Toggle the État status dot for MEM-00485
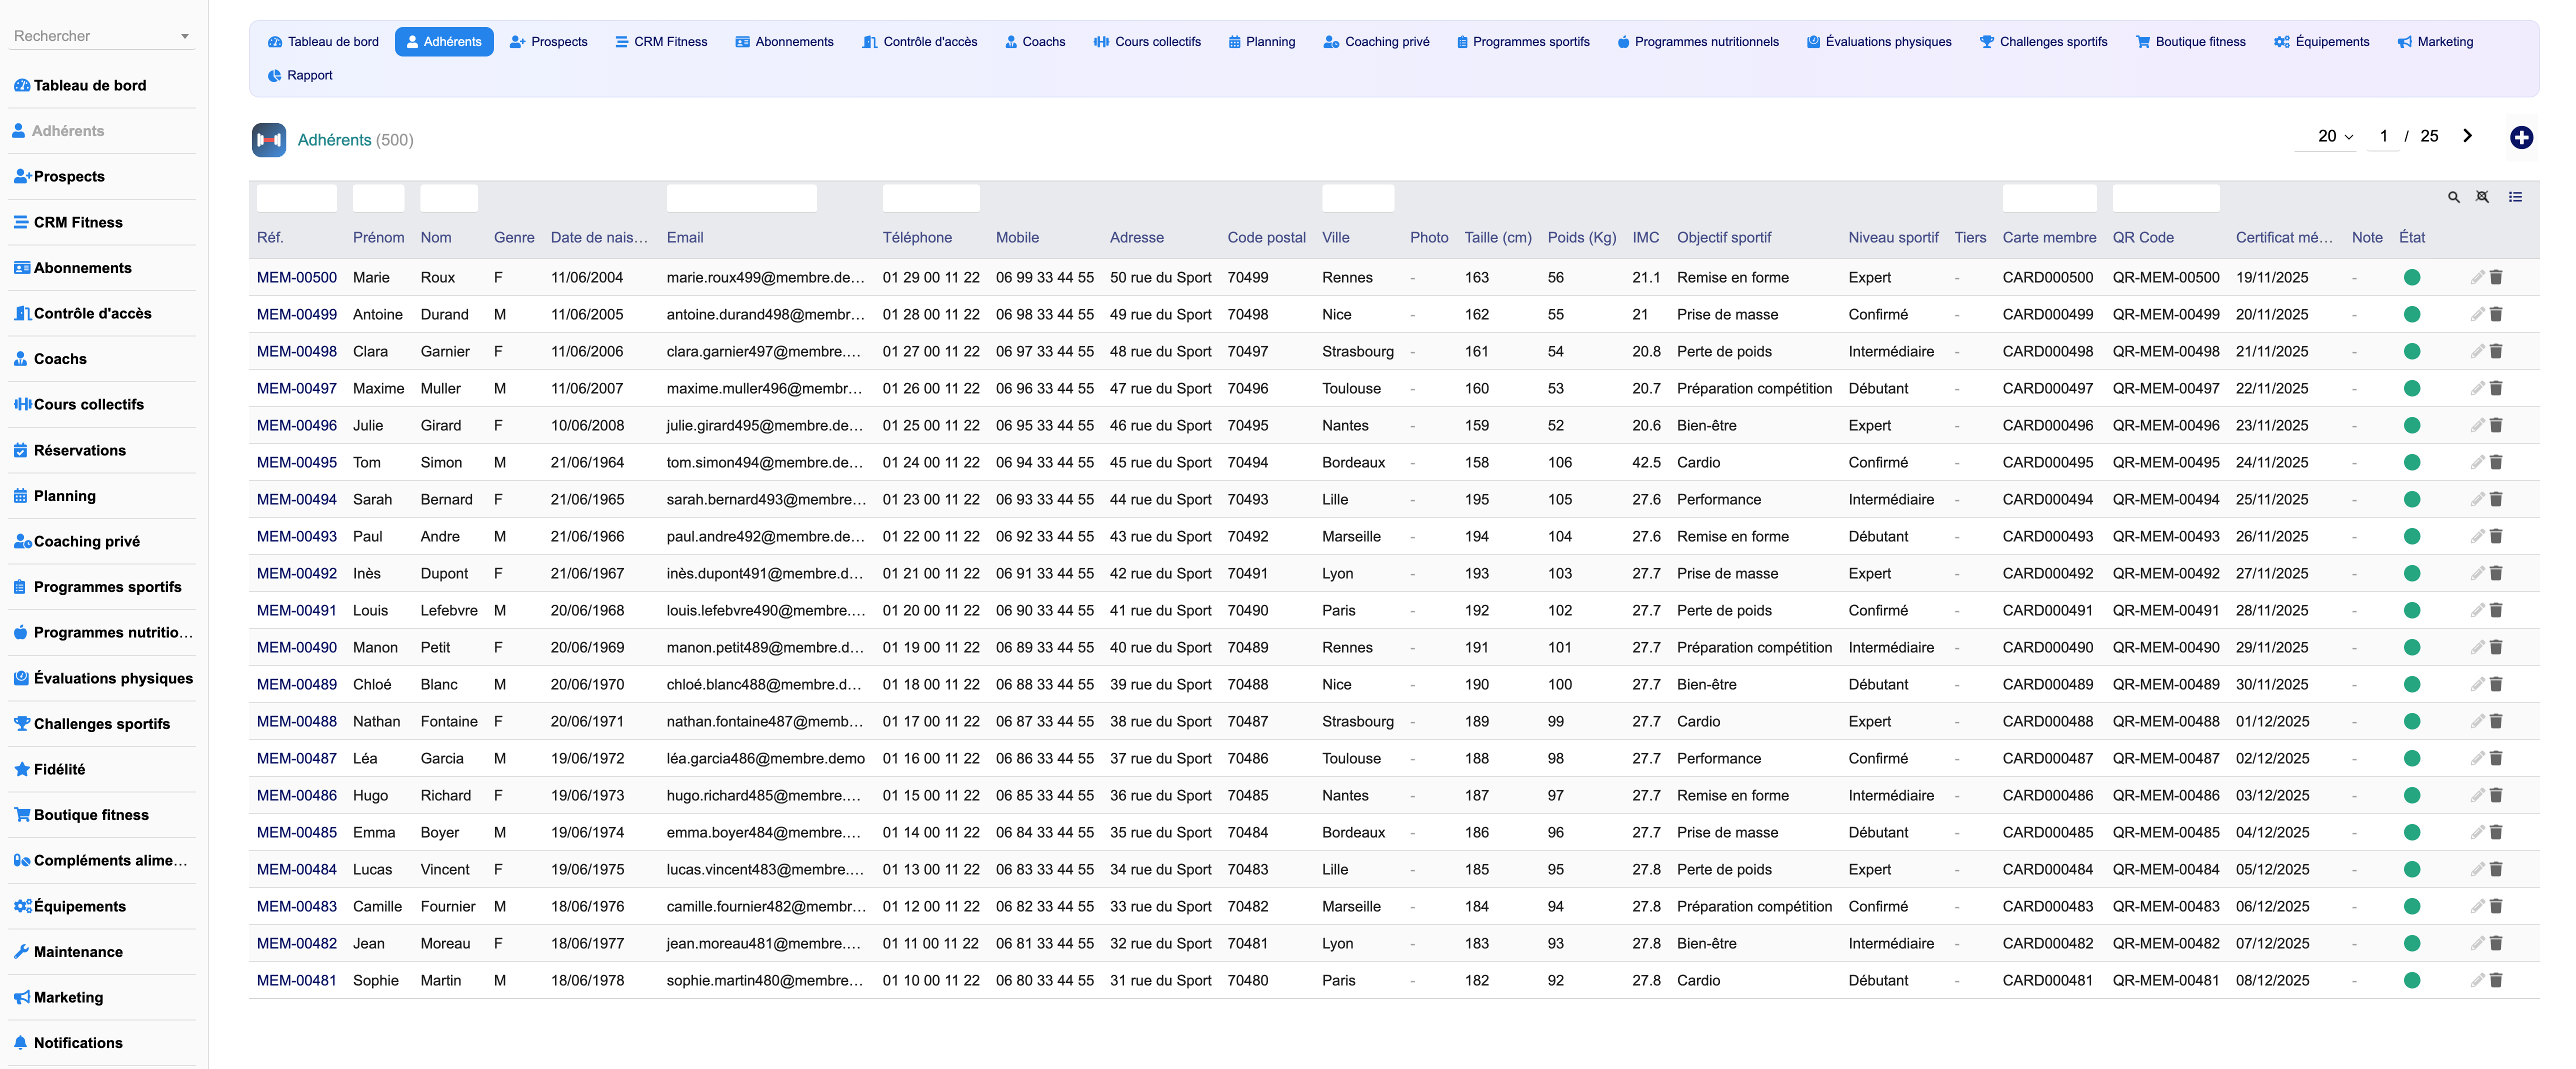 point(2411,832)
